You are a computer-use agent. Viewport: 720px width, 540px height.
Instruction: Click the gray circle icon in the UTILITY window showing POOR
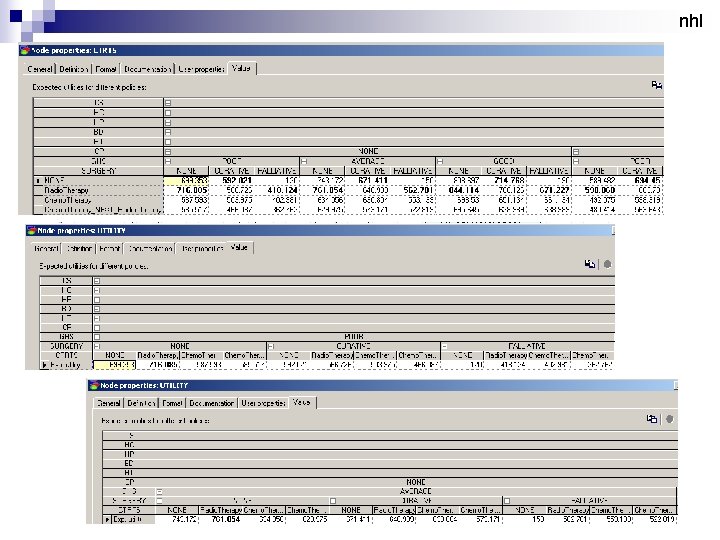608,264
